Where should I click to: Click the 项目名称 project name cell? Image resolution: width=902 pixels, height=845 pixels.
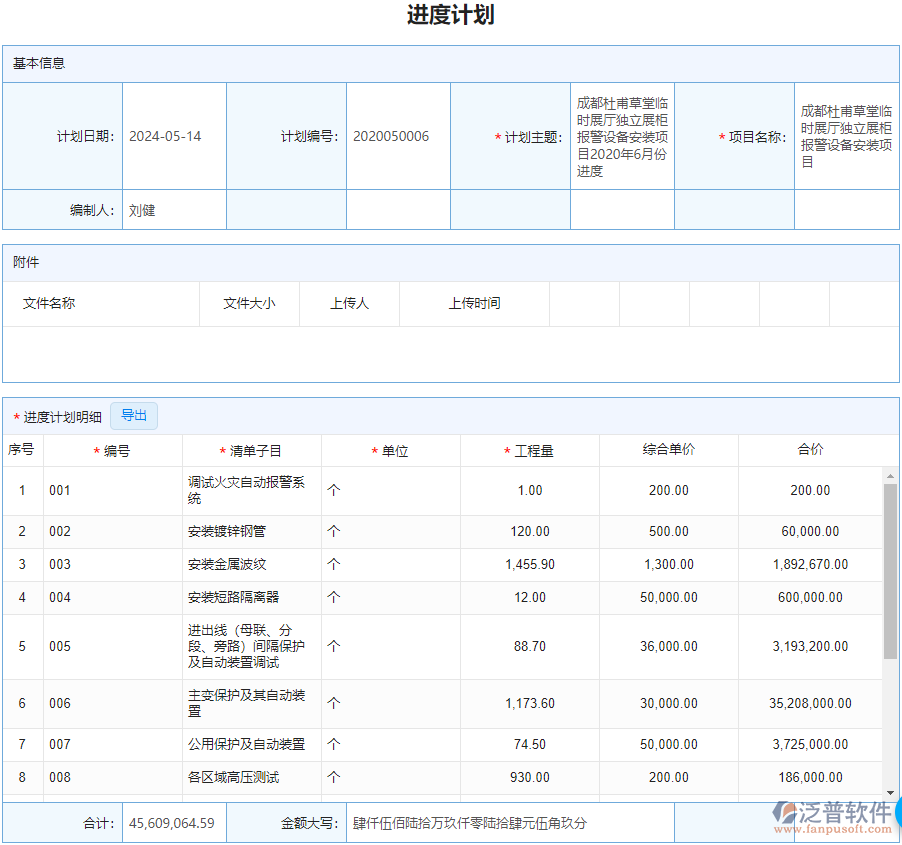coord(845,136)
